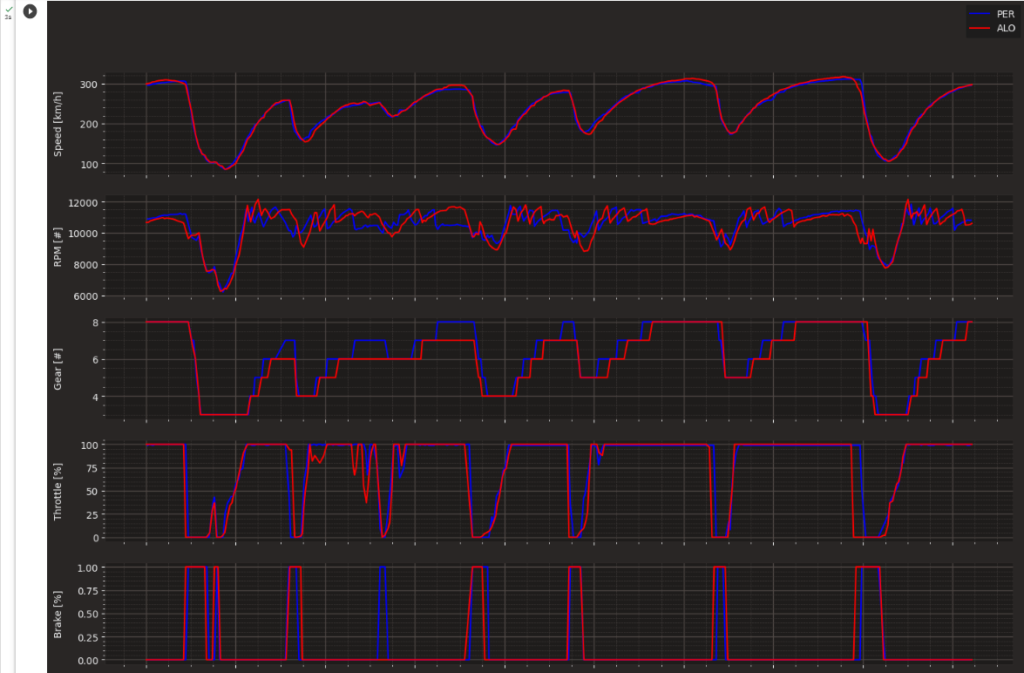Click the 6000 tick on RPM axis
1024x673 pixels.
tap(85, 296)
